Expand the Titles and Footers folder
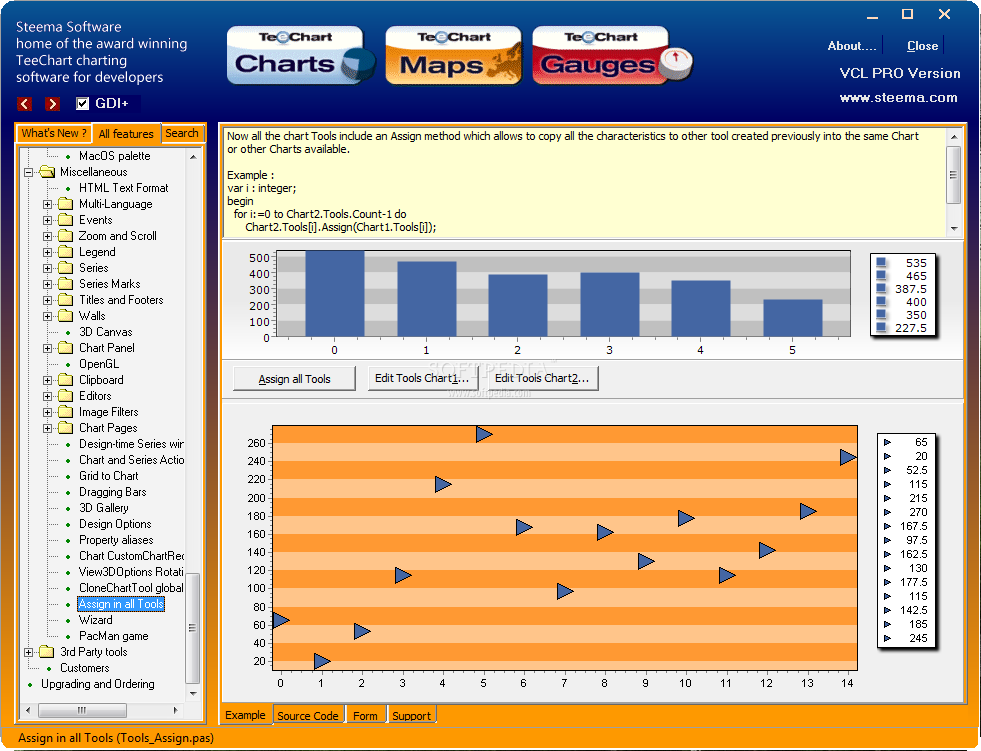Viewport: 981px width, 751px height. pyautogui.click(x=48, y=300)
